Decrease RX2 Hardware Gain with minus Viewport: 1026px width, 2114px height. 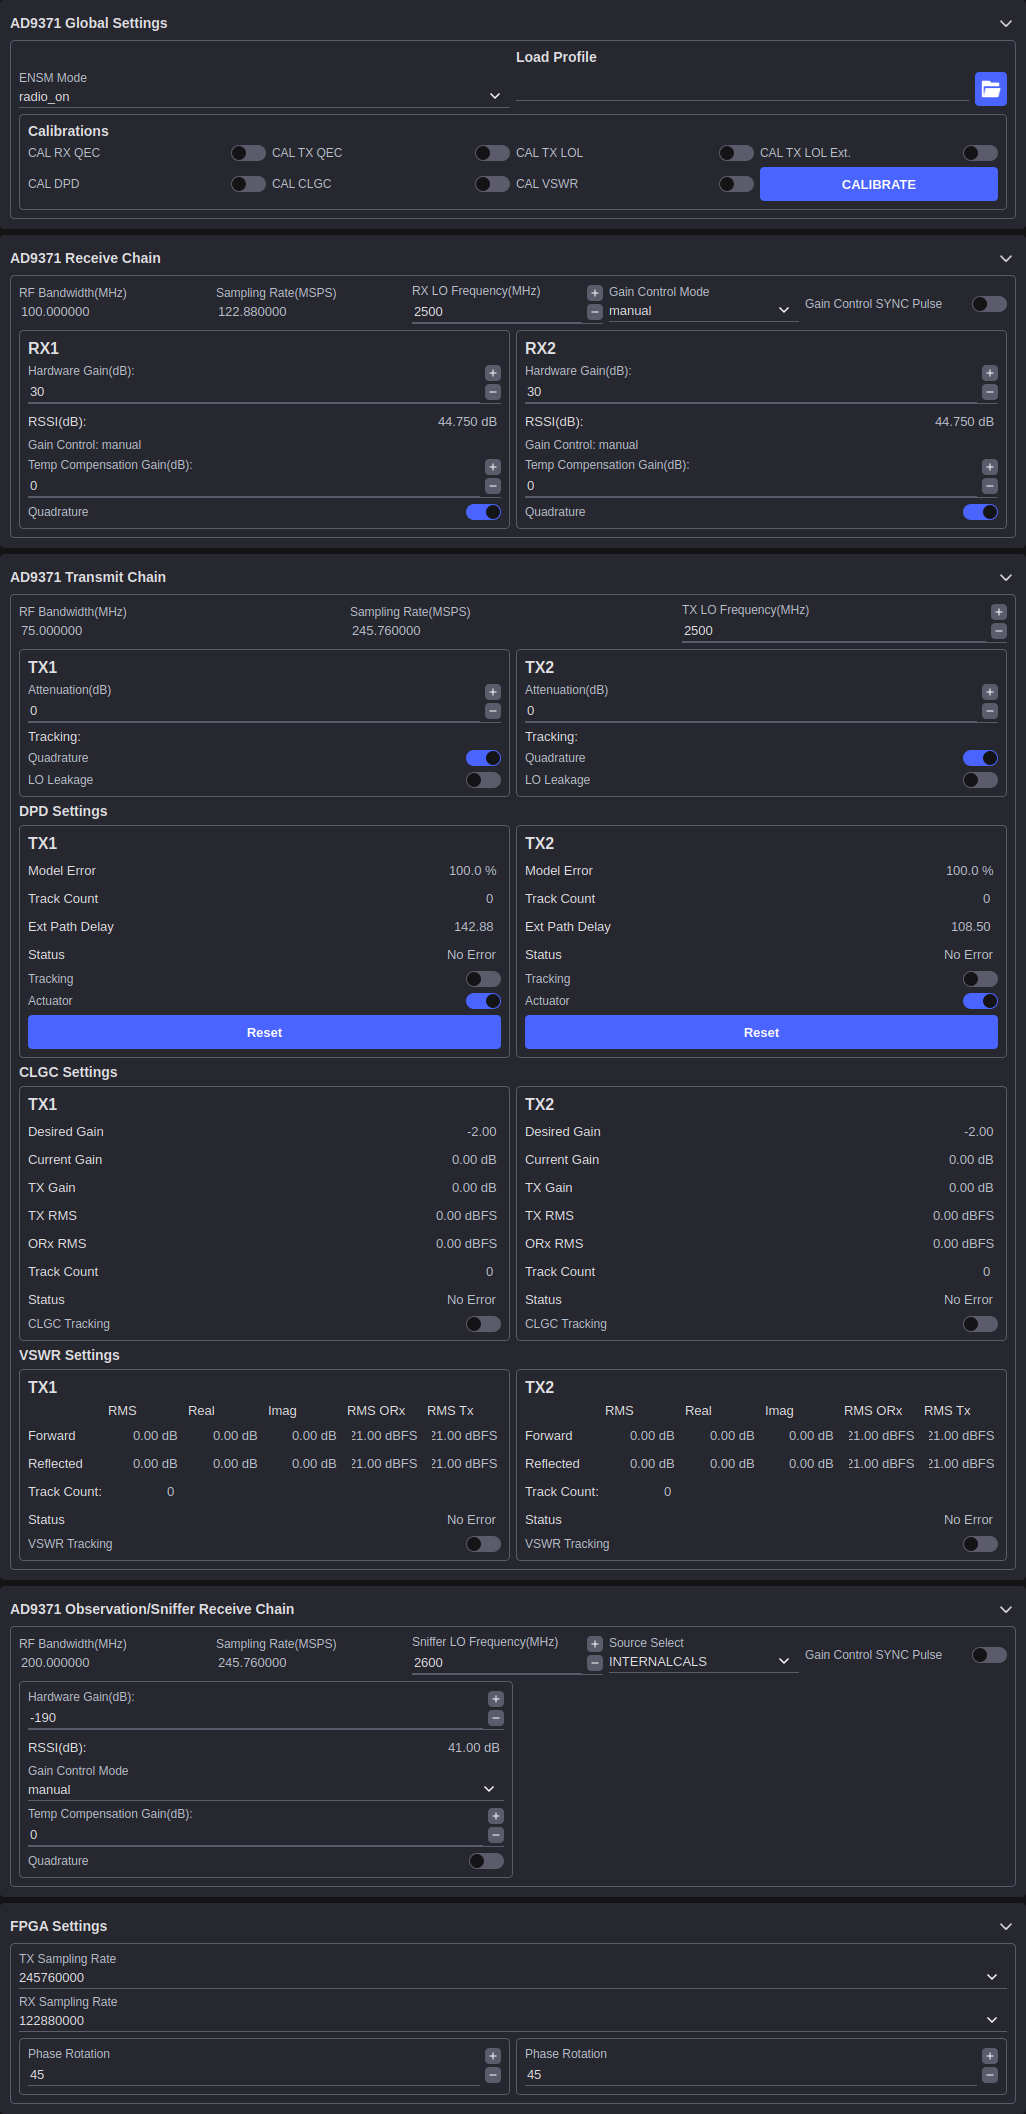click(x=989, y=392)
